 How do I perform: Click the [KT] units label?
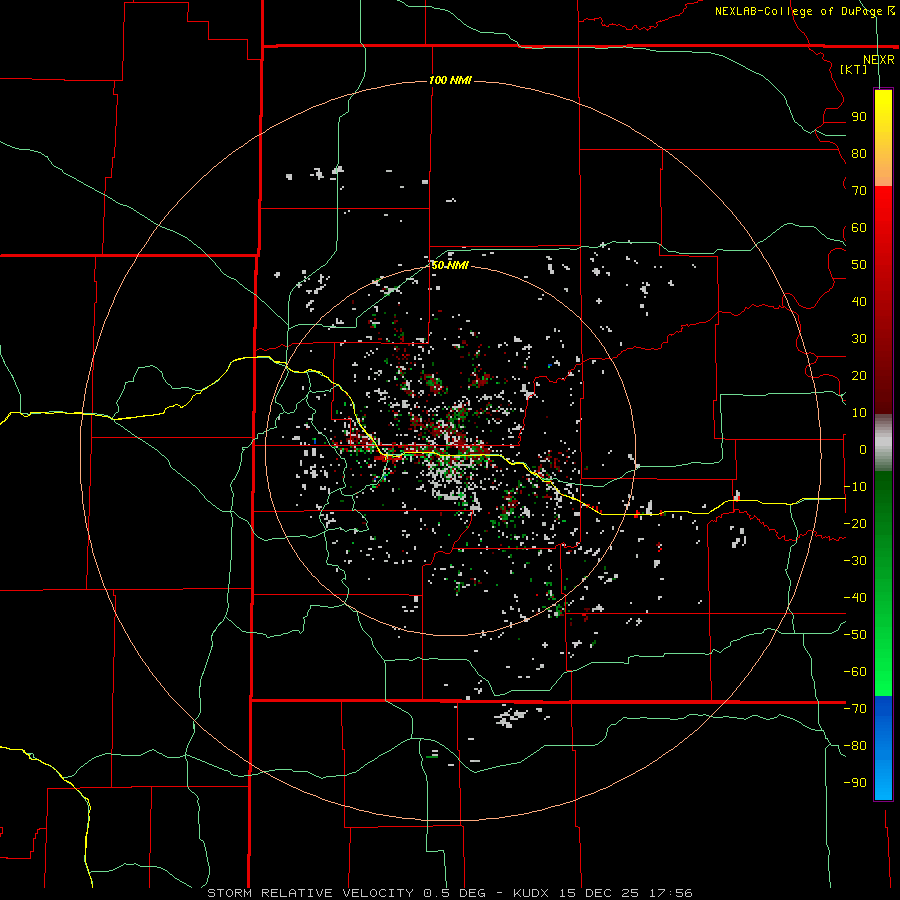[x=854, y=69]
